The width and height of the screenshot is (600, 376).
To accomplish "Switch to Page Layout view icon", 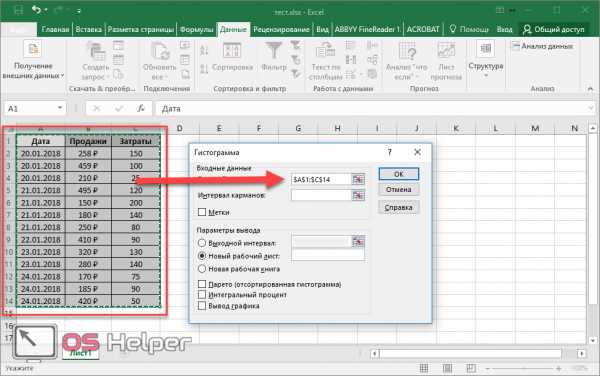I will [x=447, y=368].
